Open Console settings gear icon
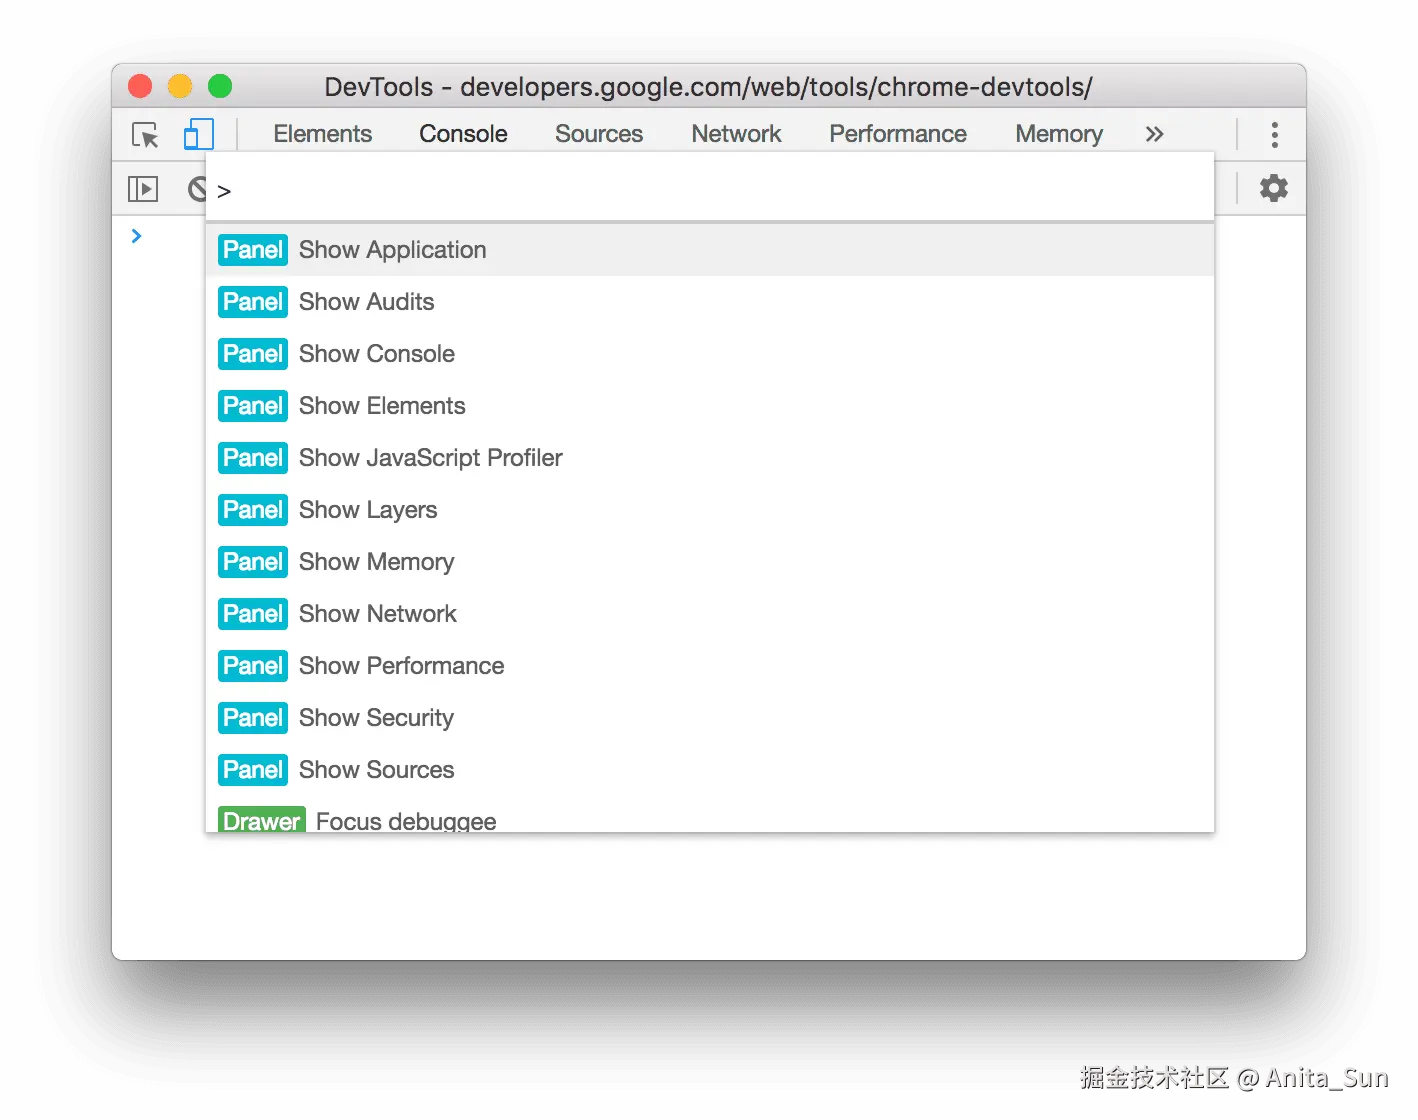Screen dimensions: 1418x1120 tap(1273, 188)
